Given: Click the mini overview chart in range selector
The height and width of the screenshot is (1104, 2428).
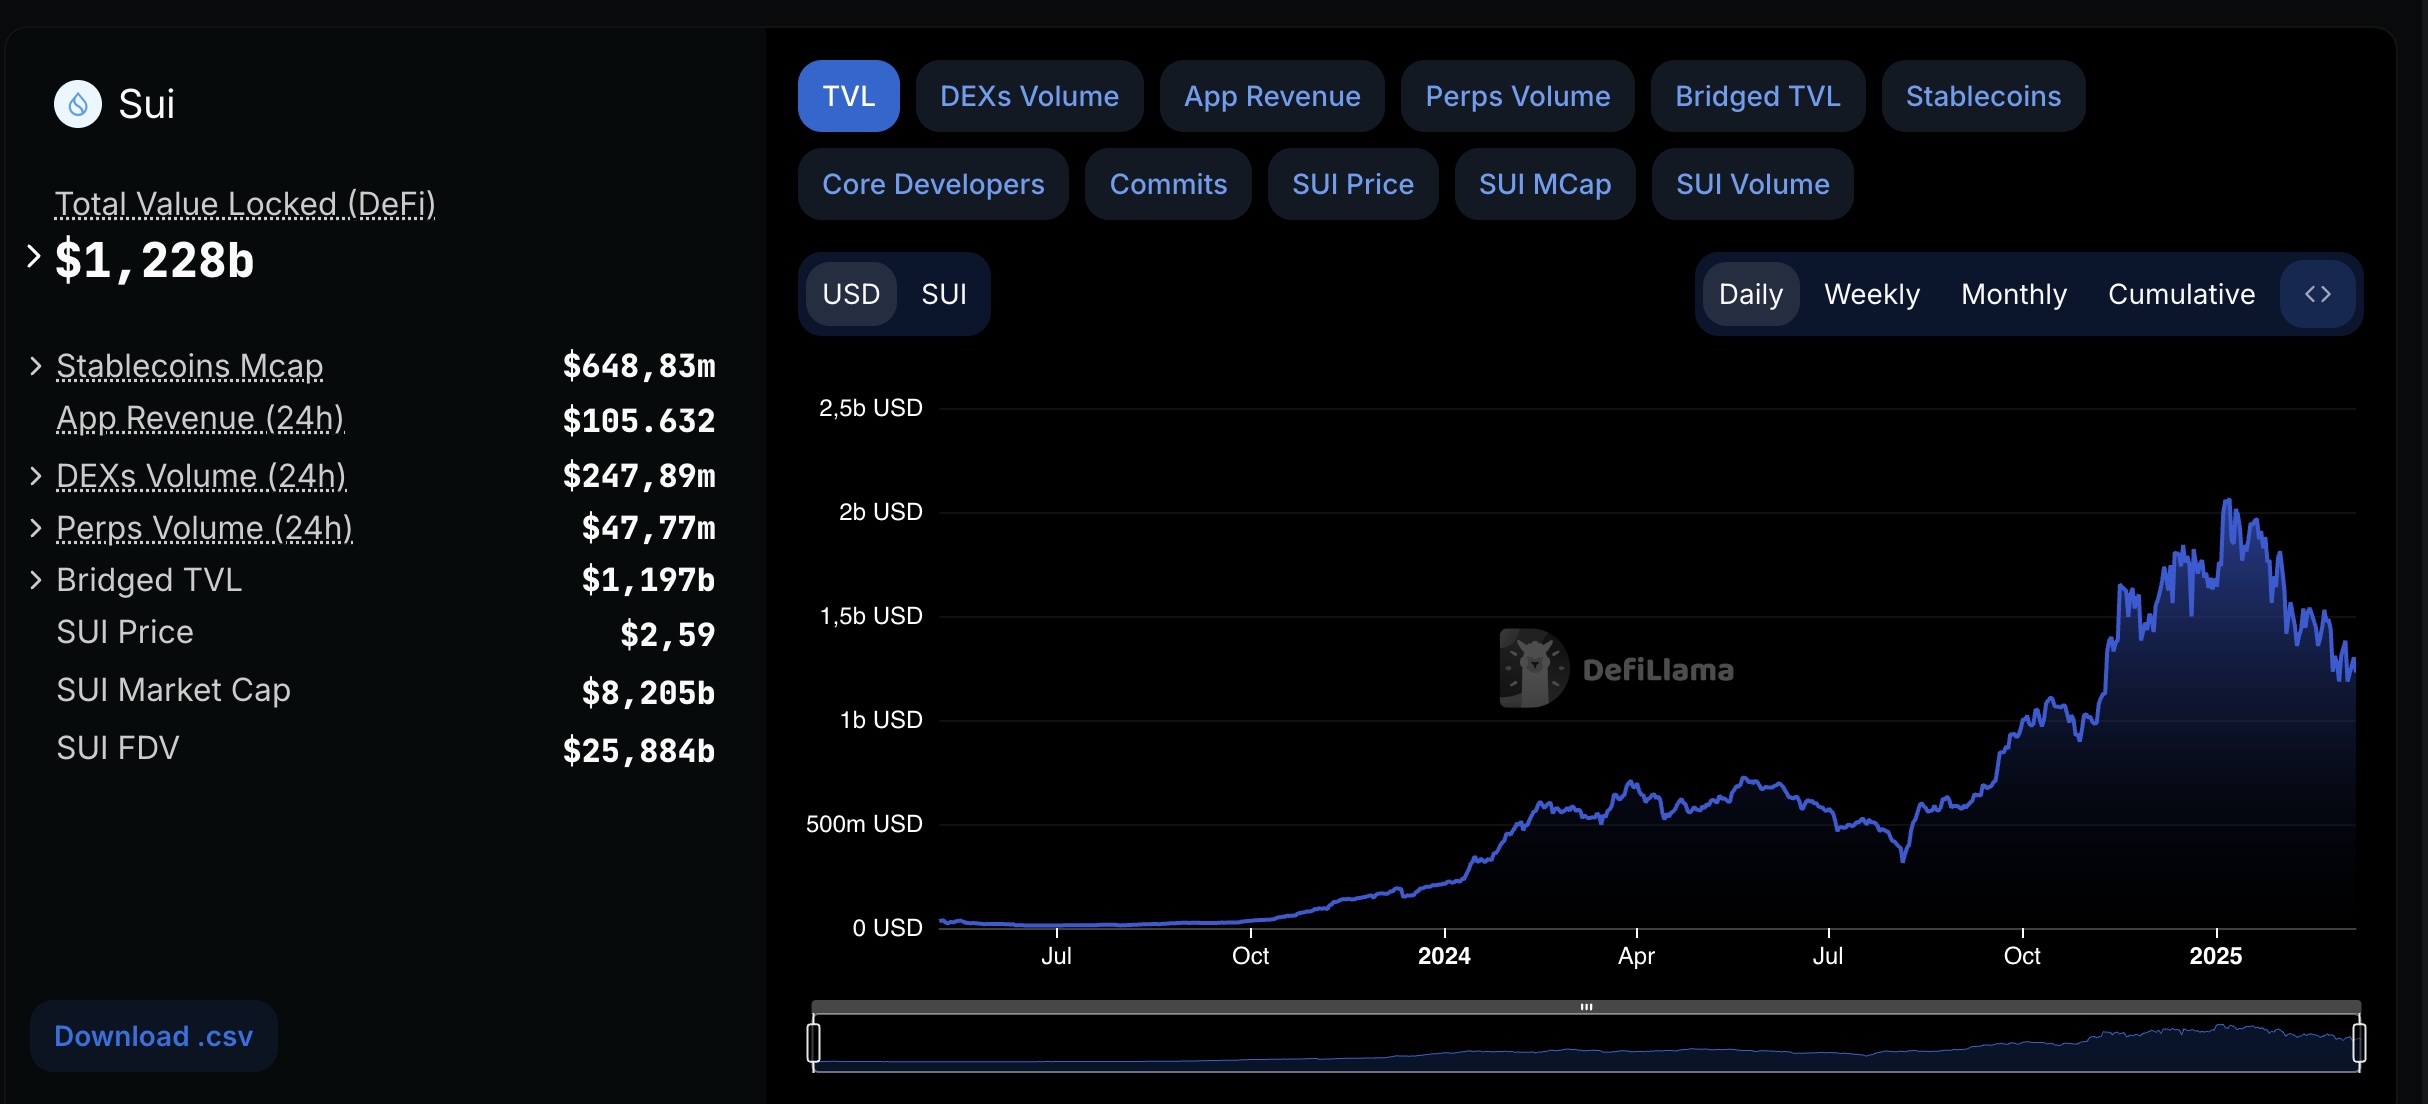Looking at the screenshot, I should 1586,1044.
